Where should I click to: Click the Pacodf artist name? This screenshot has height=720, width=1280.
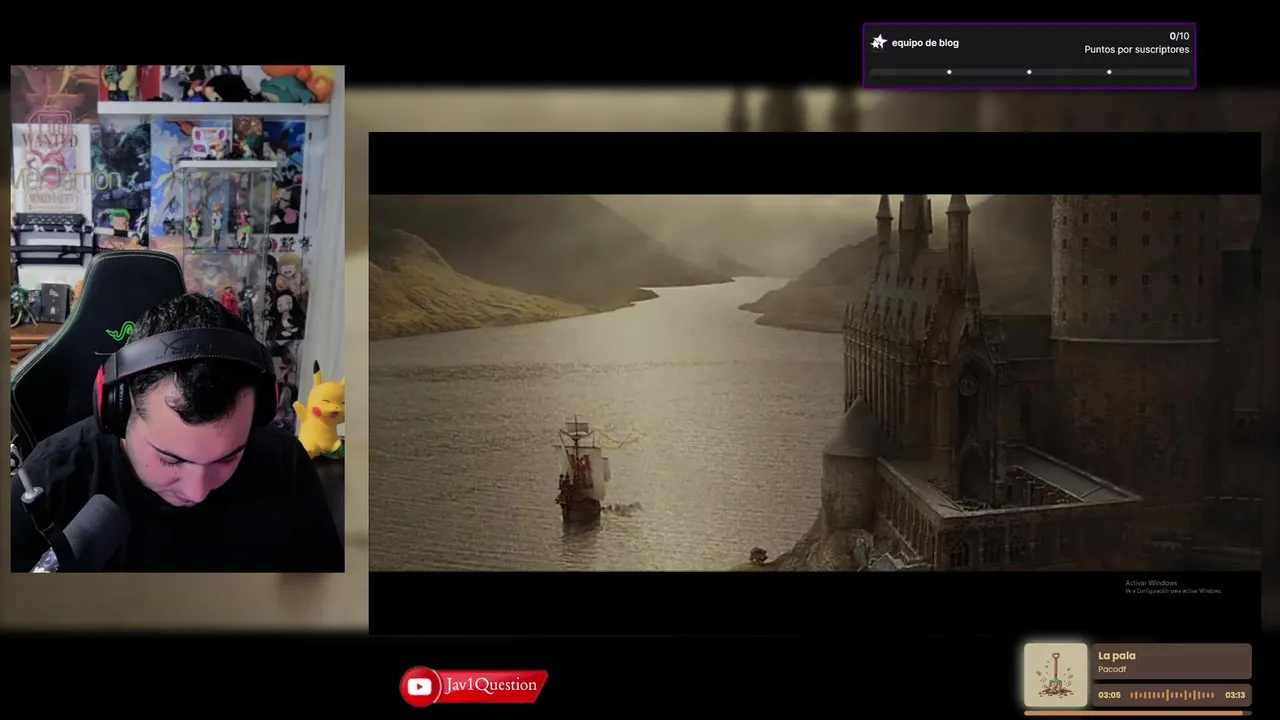(1112, 669)
